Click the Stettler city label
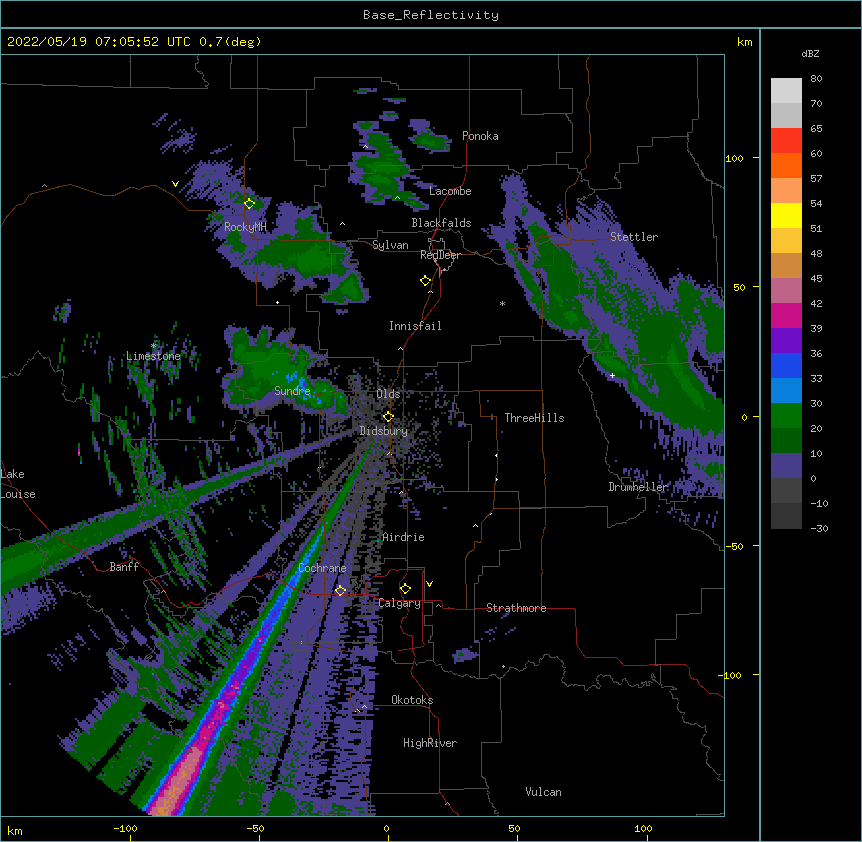This screenshot has height=842, width=862. click(634, 237)
